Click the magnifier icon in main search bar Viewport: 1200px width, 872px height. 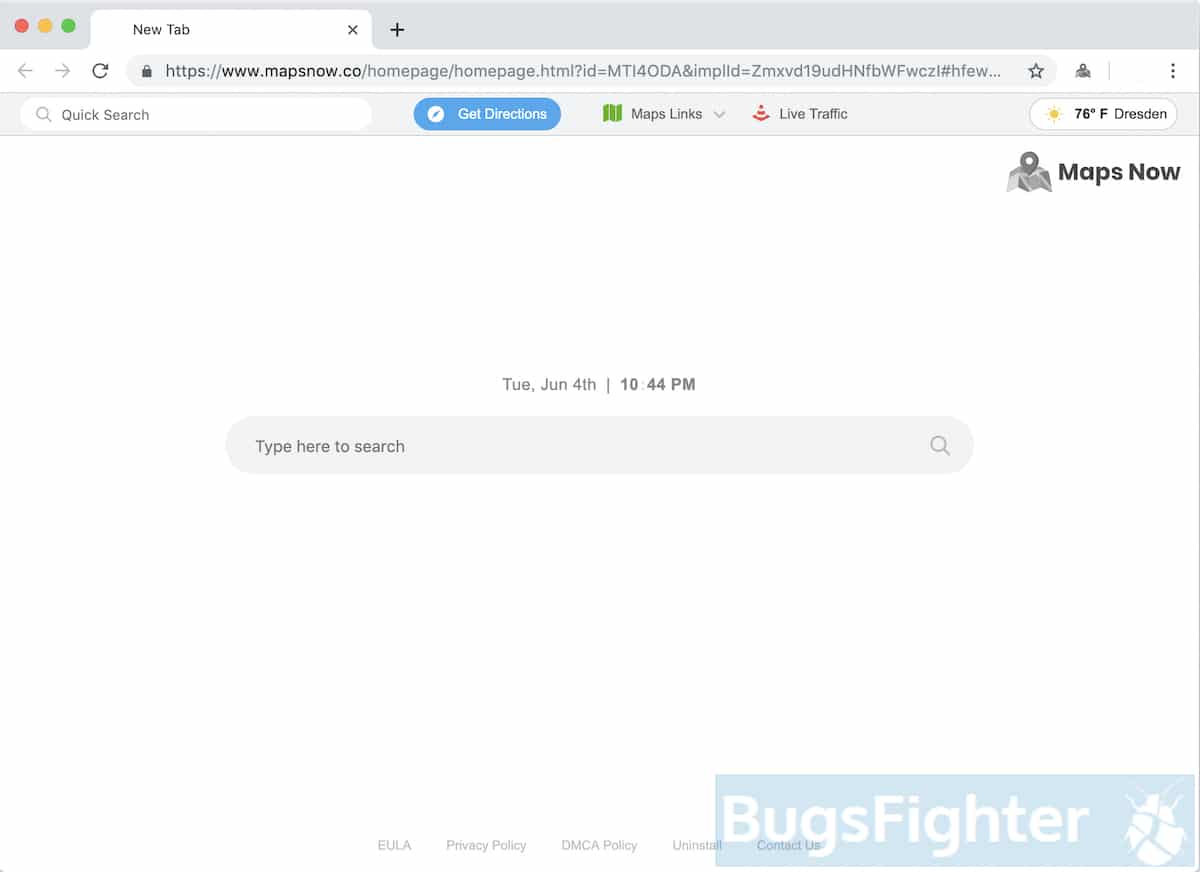pyautogui.click(x=940, y=446)
